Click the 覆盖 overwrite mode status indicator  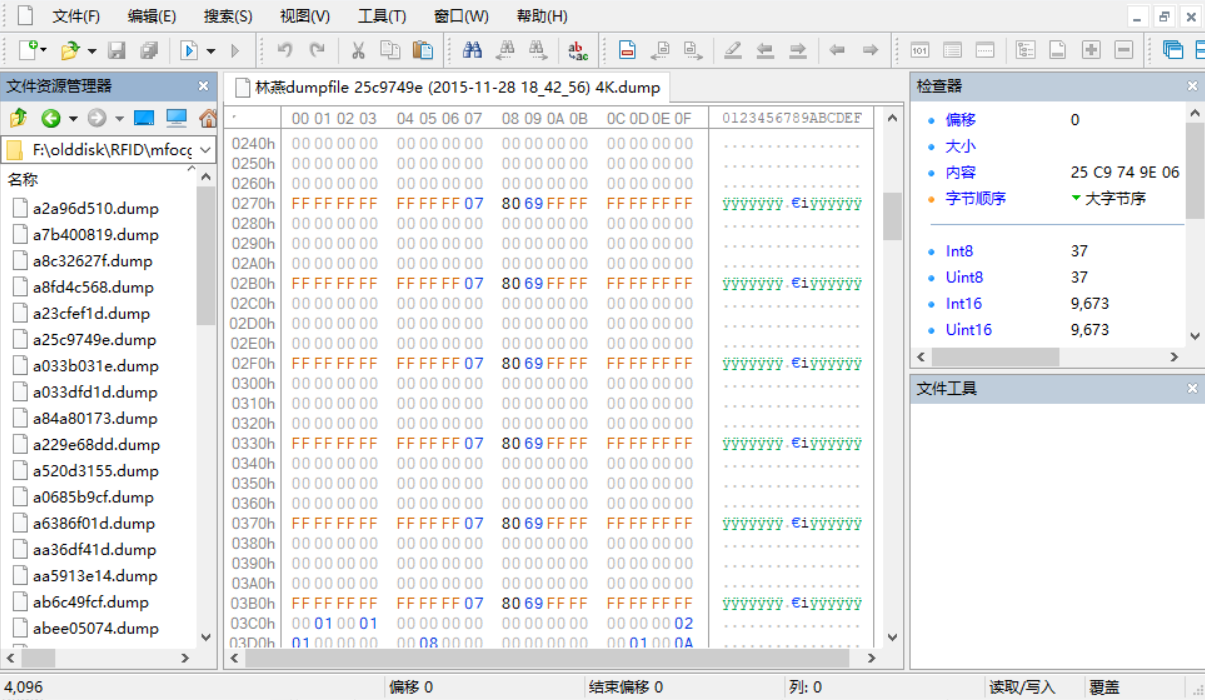(x=1104, y=687)
